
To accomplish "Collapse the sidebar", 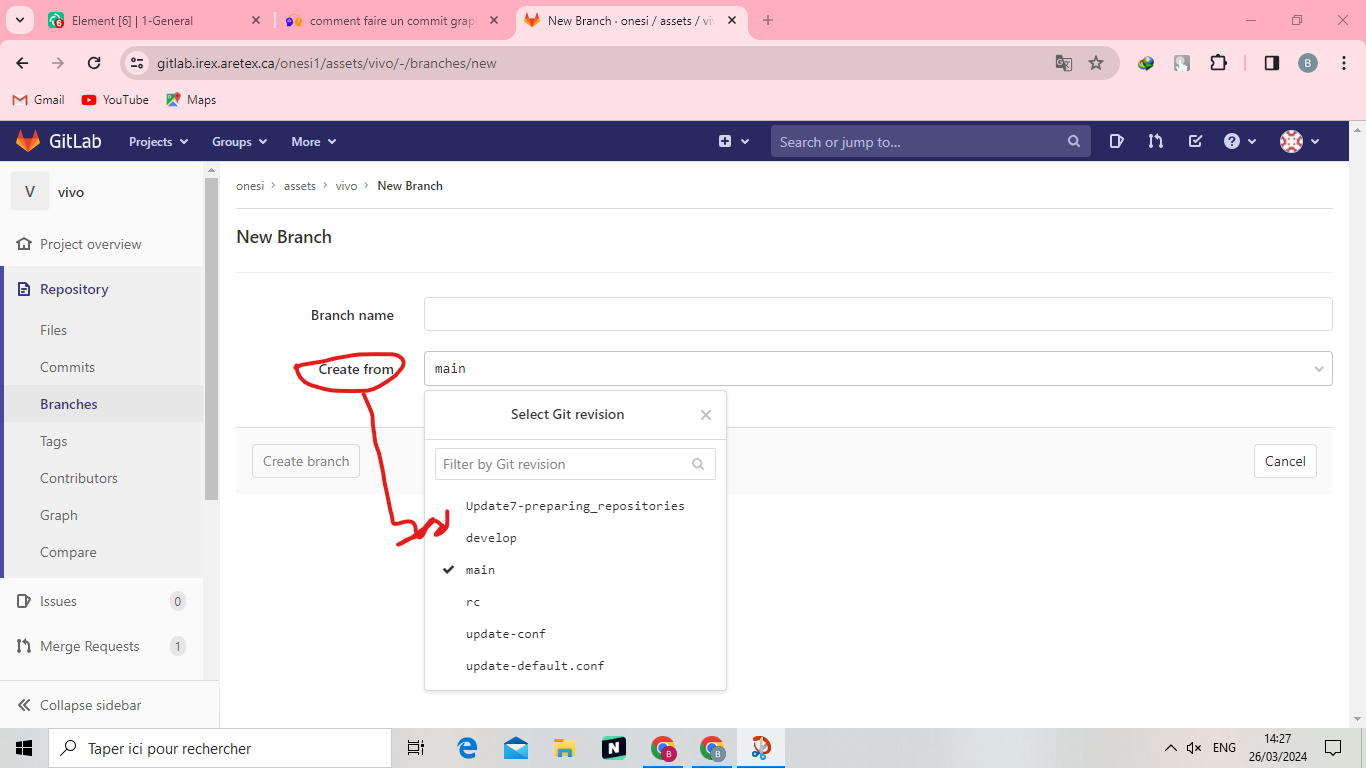I will pyautogui.click(x=79, y=705).
